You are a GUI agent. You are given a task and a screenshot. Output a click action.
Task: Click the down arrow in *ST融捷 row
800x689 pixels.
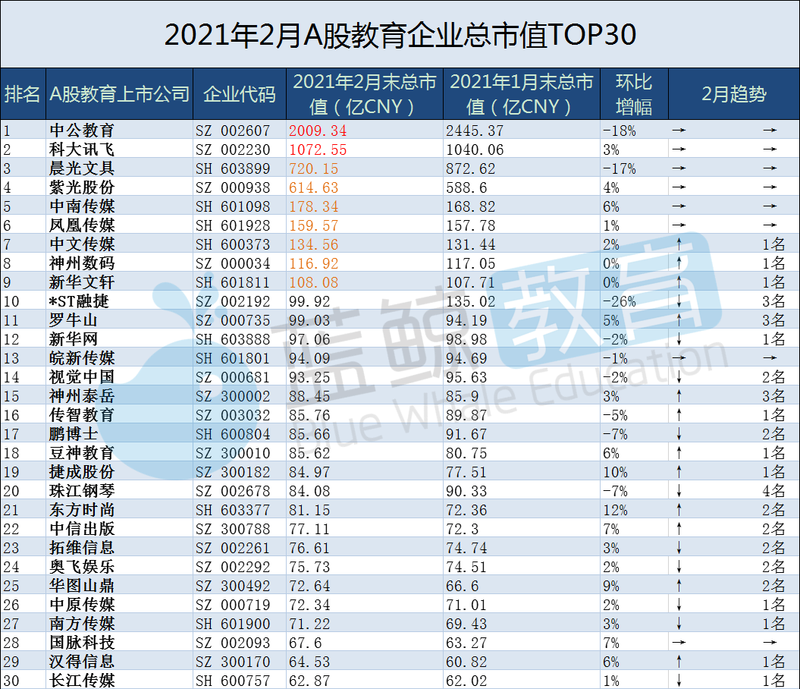click(x=679, y=301)
